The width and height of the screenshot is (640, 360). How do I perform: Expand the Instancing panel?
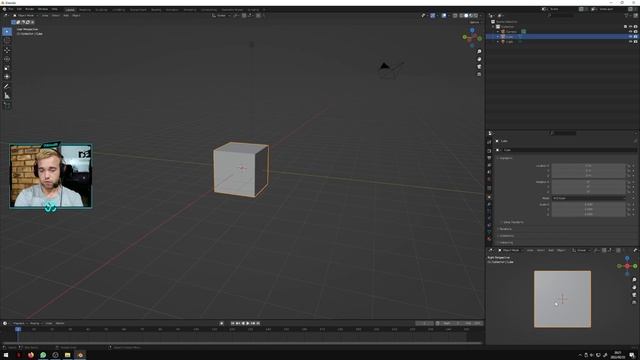coord(507,243)
